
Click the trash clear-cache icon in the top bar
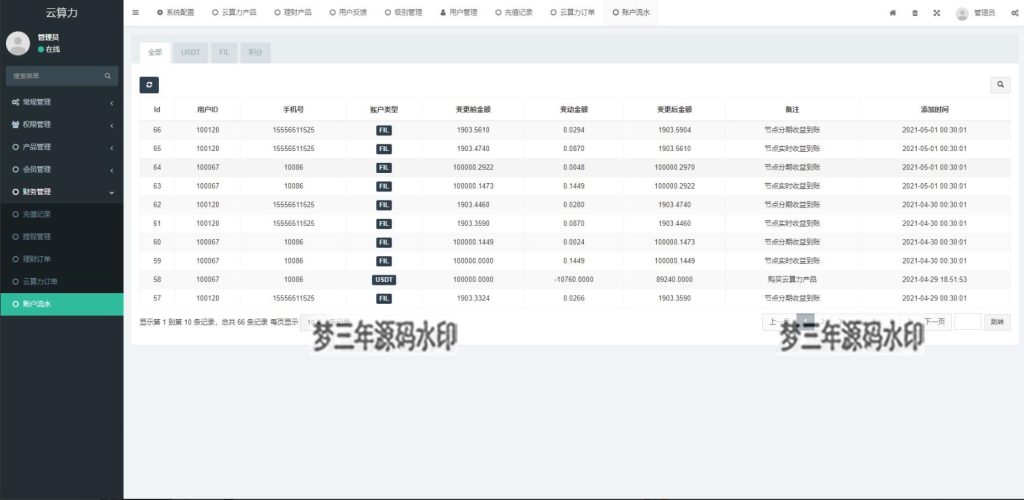[x=915, y=13]
